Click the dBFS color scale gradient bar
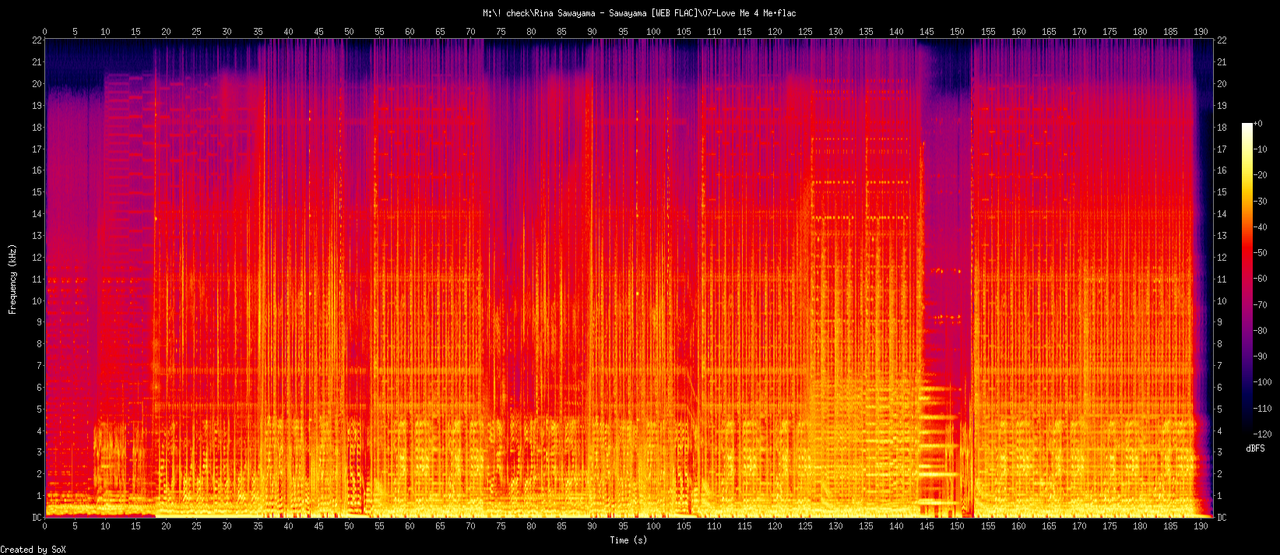This screenshot has width=1280, height=555. coord(1246,279)
